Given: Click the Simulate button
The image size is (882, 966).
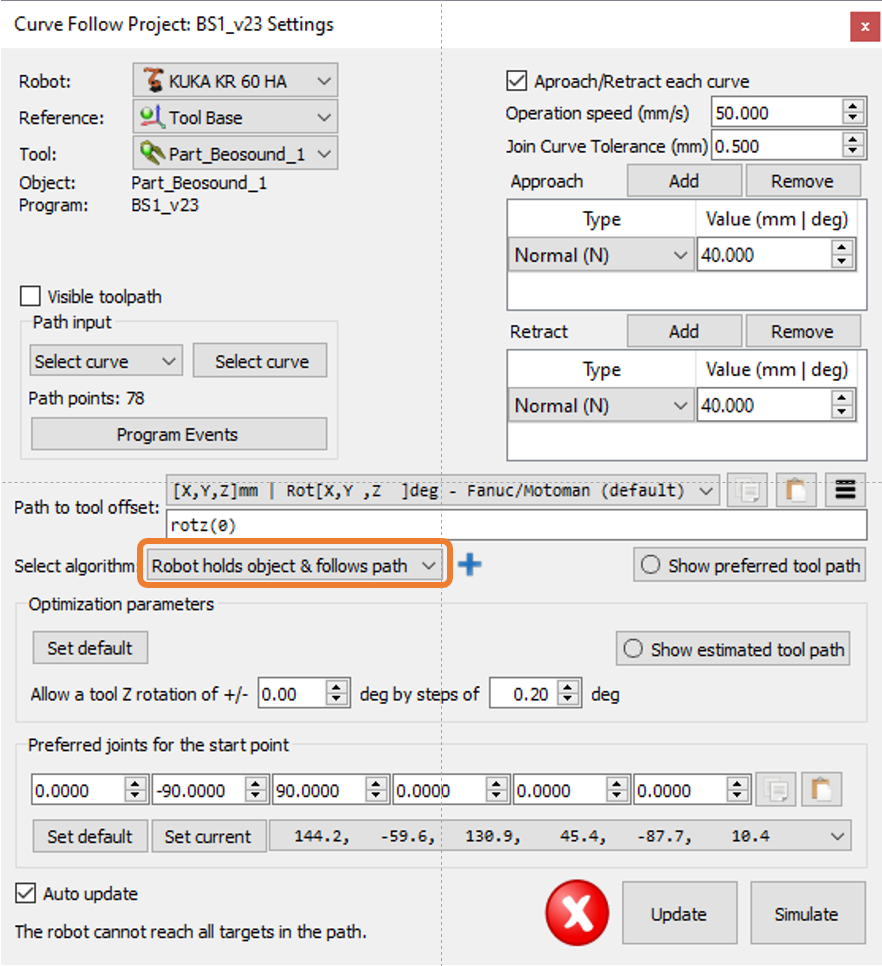Looking at the screenshot, I should [x=807, y=913].
